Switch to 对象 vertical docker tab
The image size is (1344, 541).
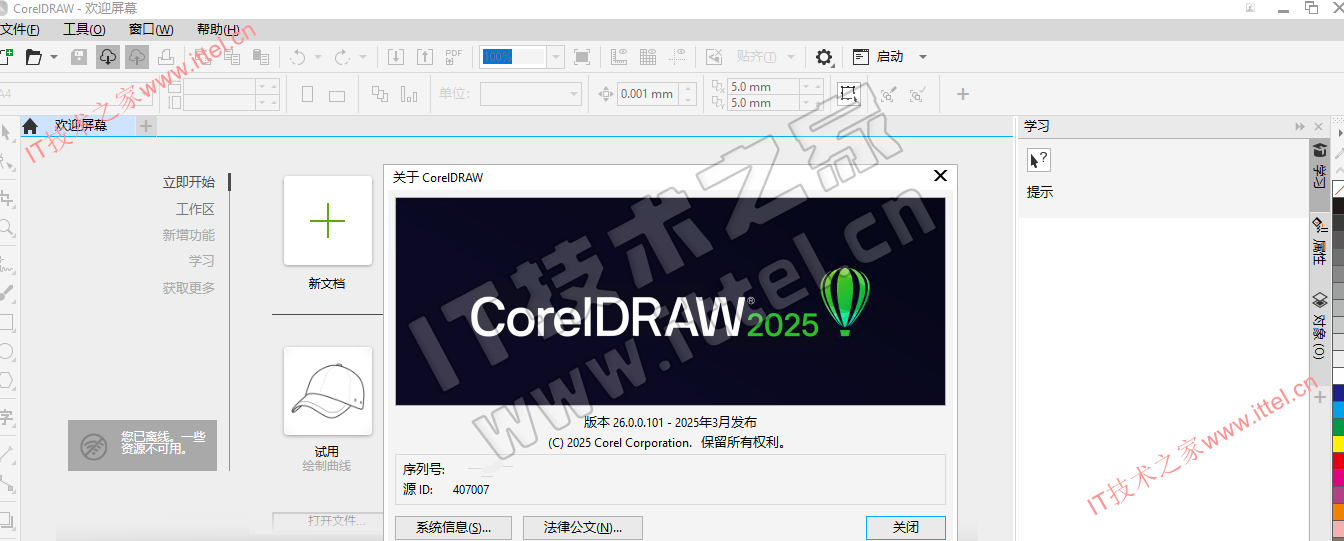point(1320,326)
